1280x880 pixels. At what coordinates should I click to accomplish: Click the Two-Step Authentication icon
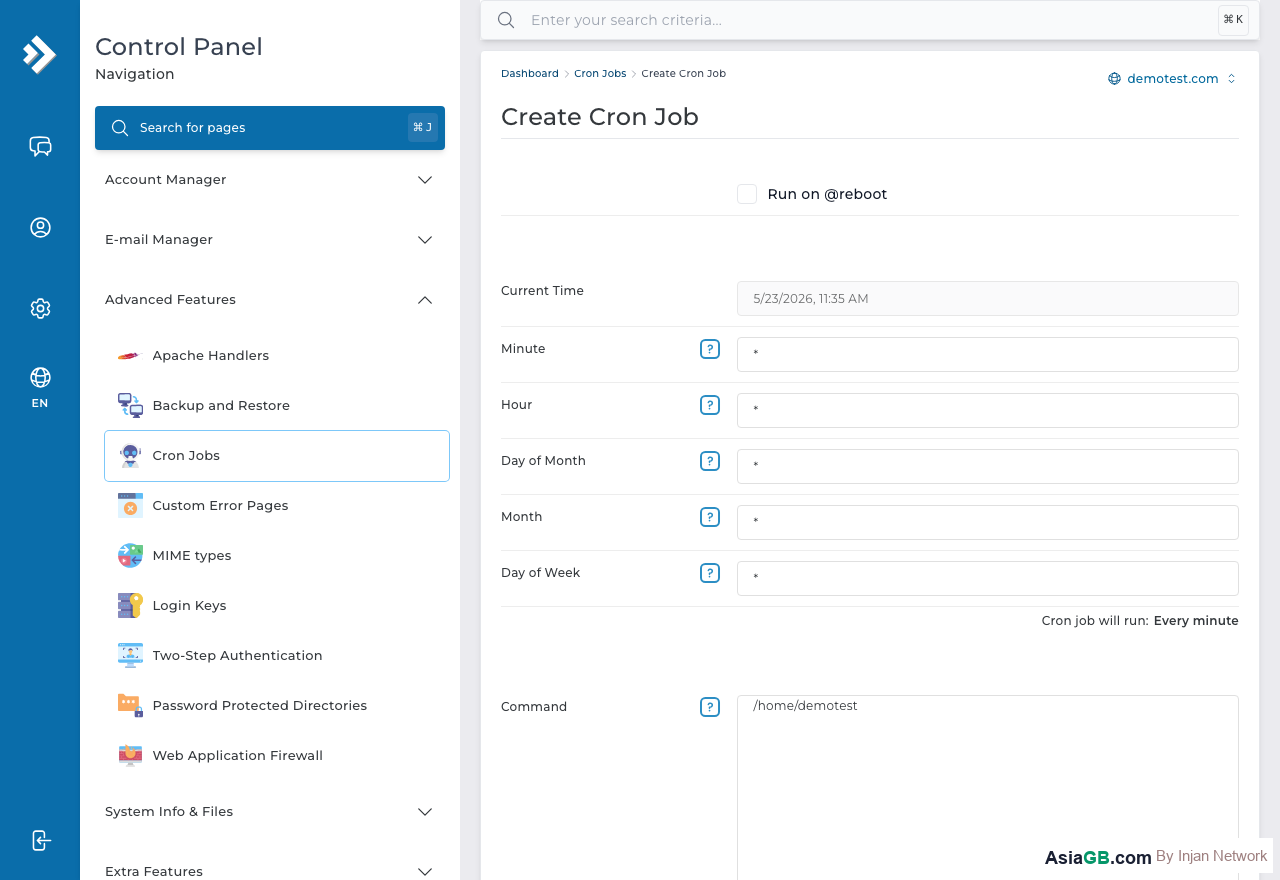(x=130, y=656)
